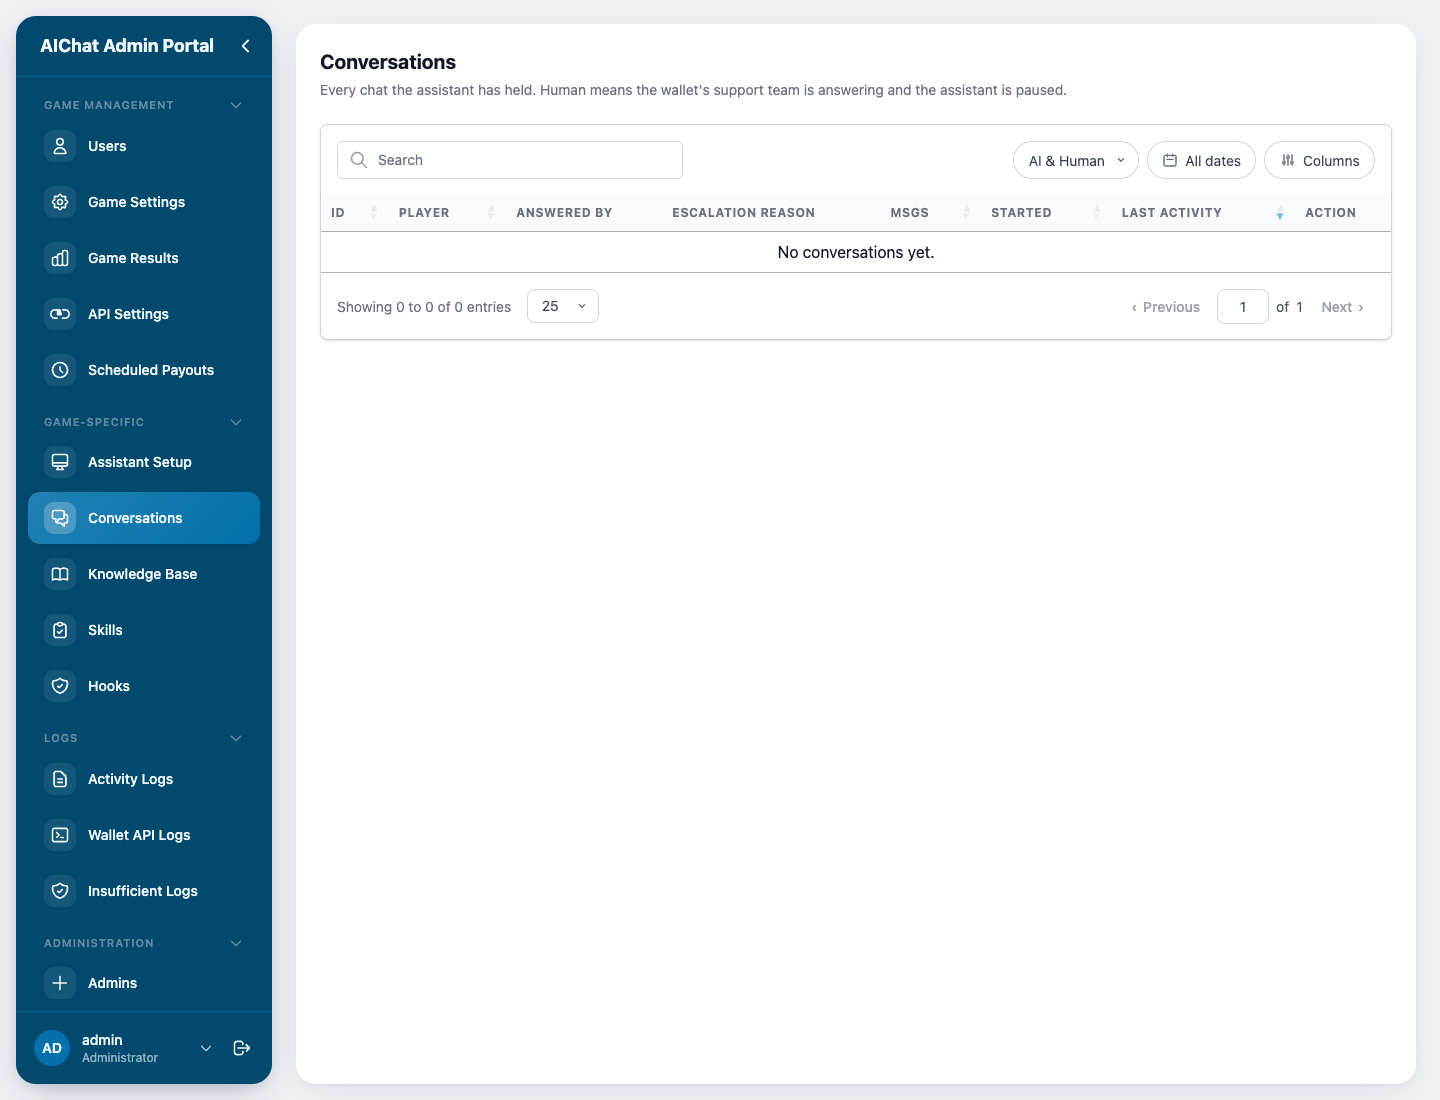Open Knowledge Base in sidebar
Image resolution: width=1440 pixels, height=1100 pixels.
(144, 574)
